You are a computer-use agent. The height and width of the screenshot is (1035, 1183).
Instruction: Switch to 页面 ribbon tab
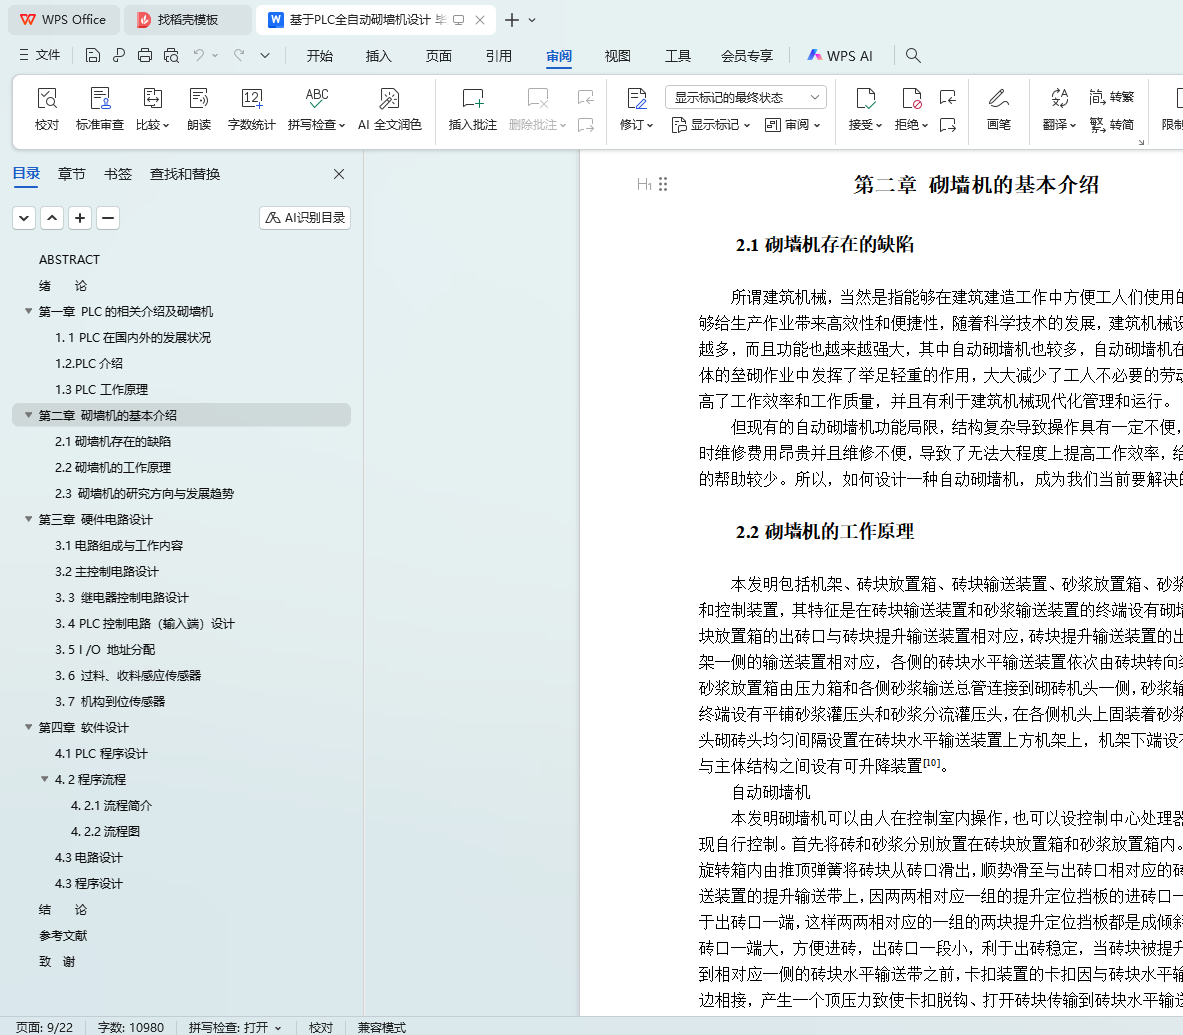tap(439, 56)
